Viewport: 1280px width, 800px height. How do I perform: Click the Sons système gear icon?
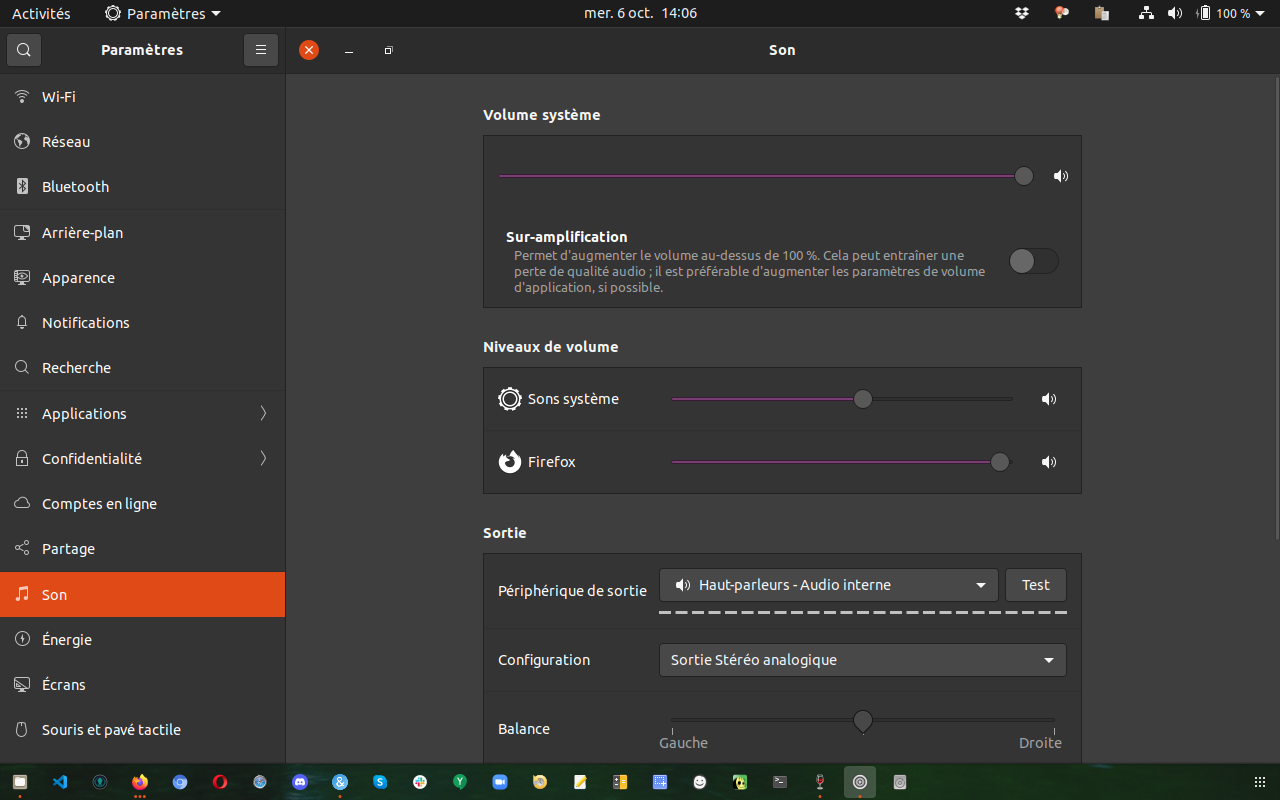pyautogui.click(x=510, y=399)
